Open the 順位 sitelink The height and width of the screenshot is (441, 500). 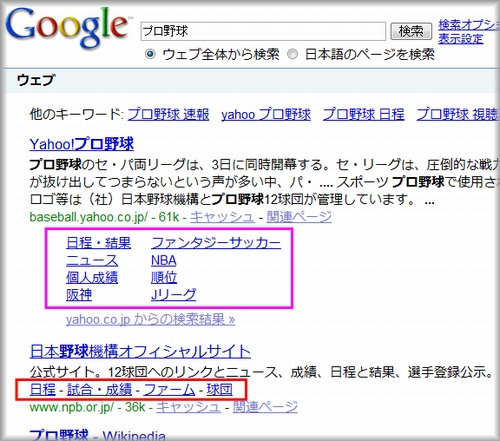pos(164,277)
